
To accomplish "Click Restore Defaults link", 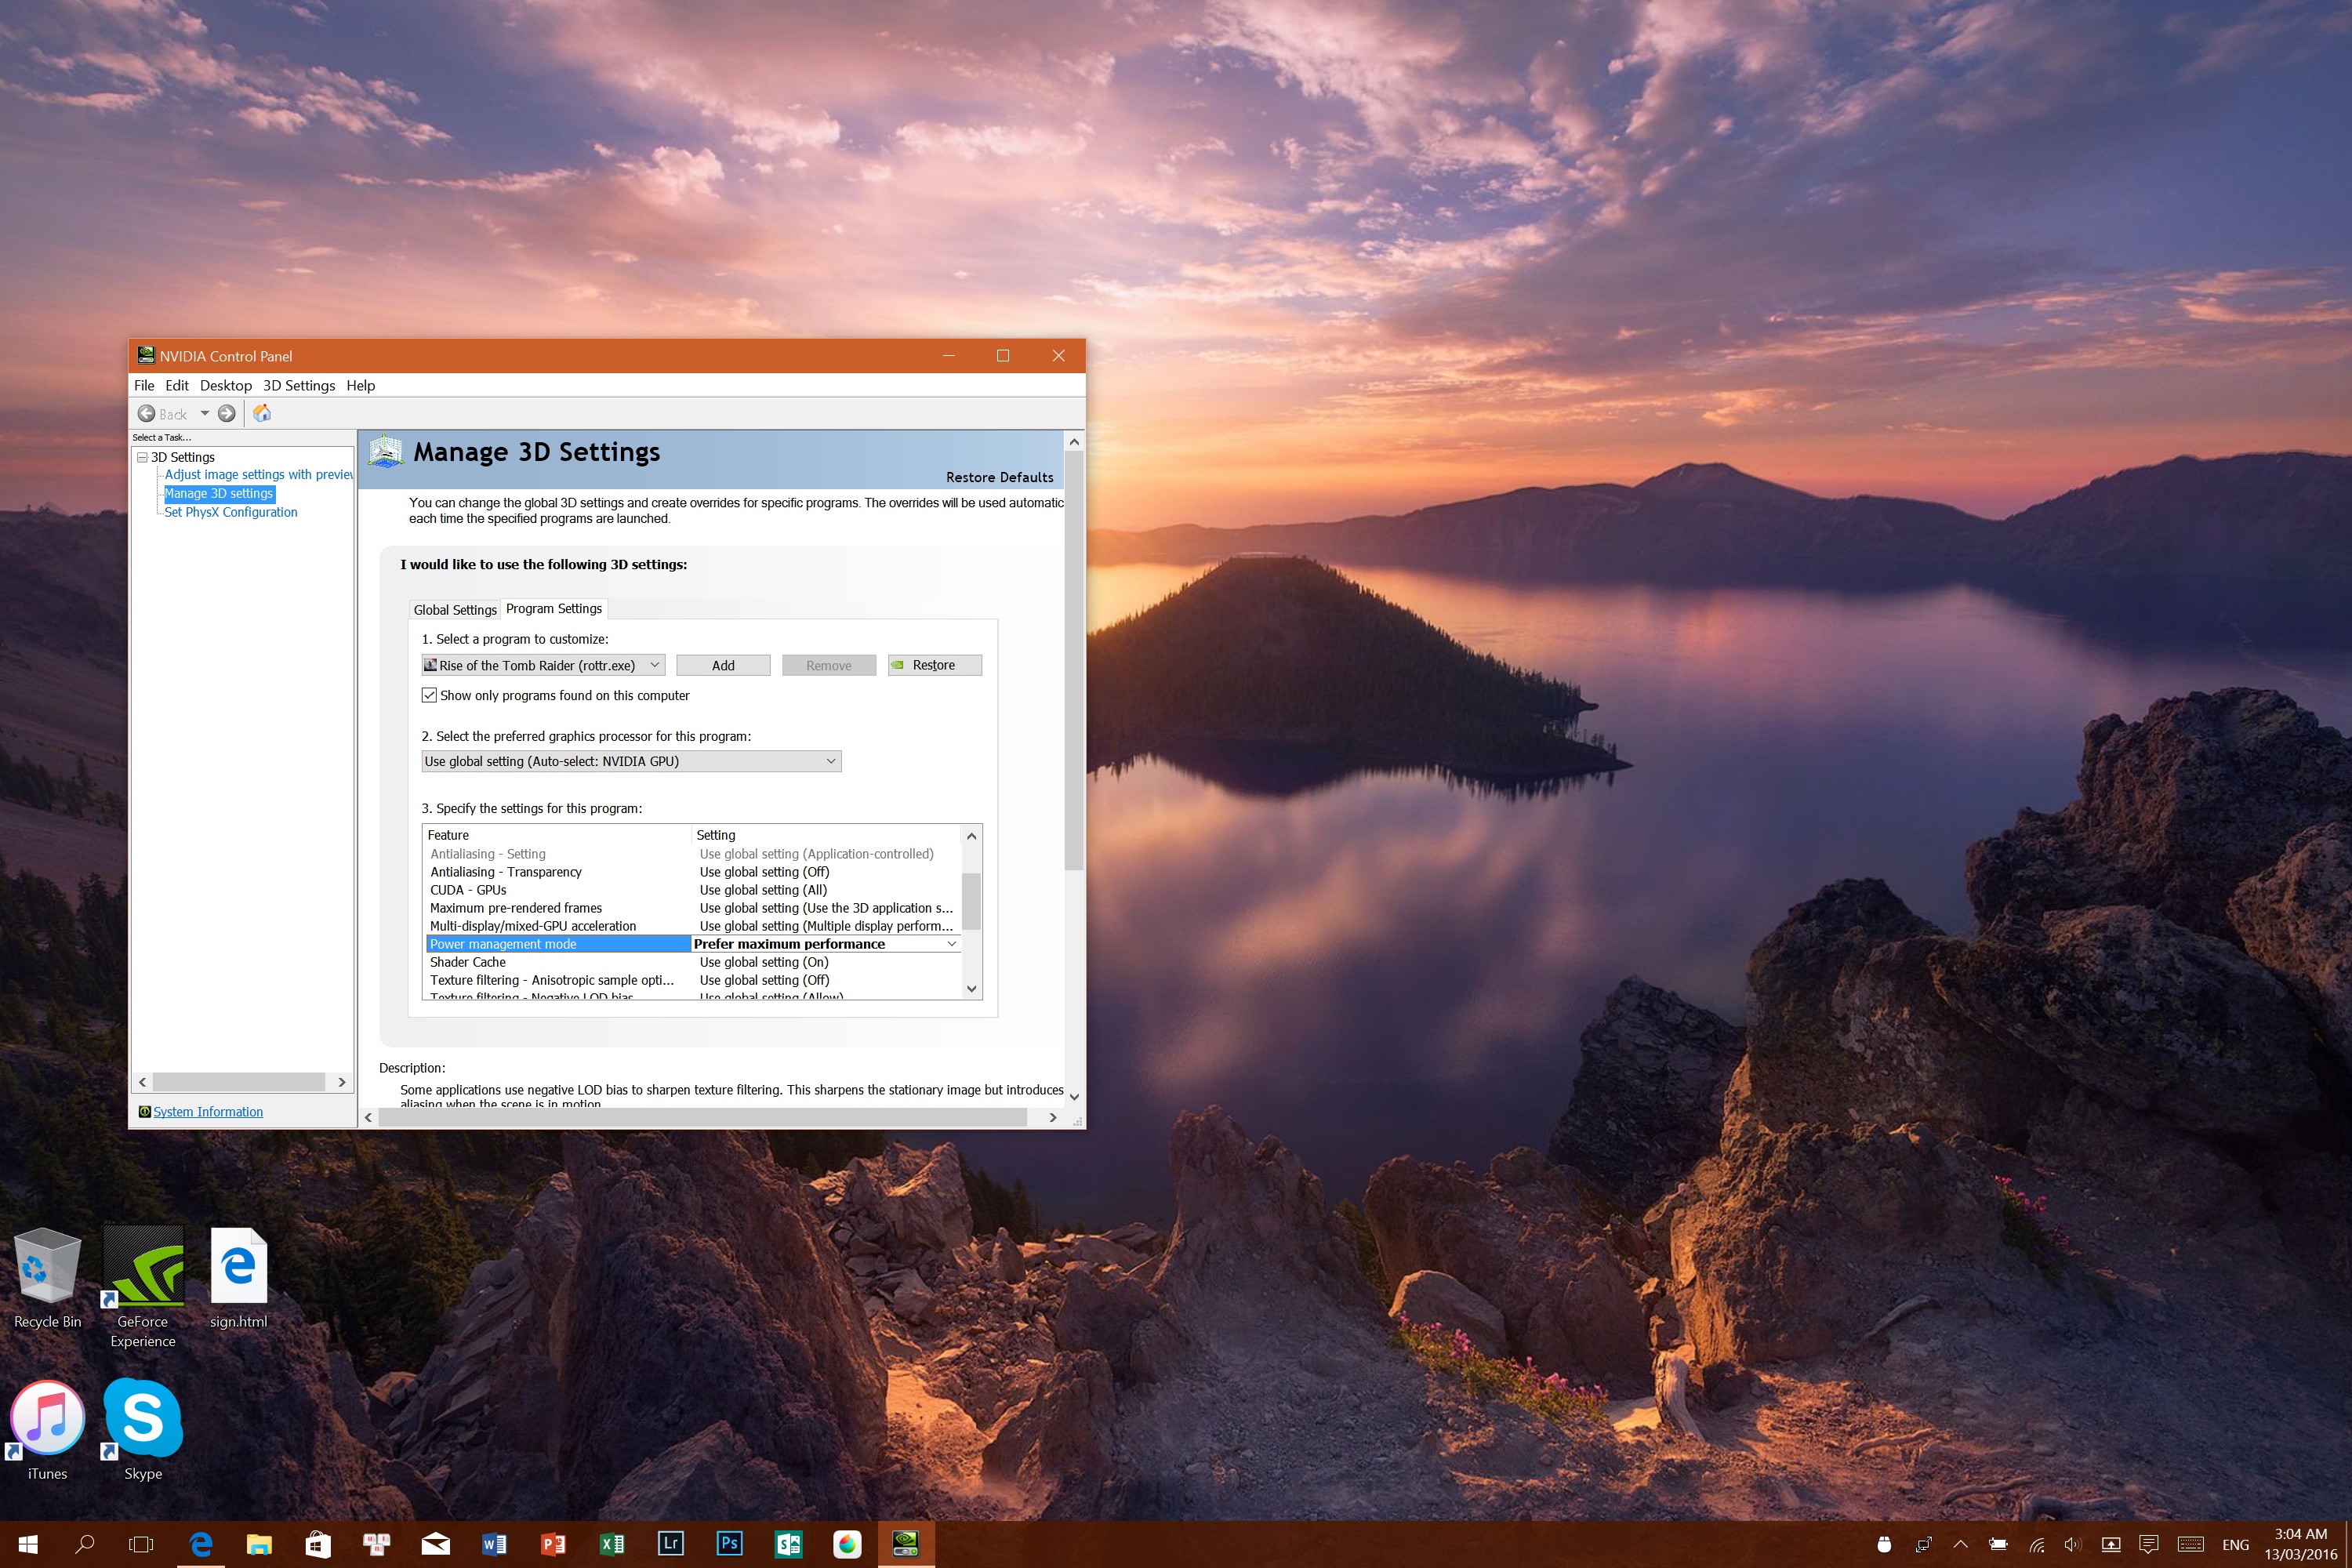I will 999,477.
